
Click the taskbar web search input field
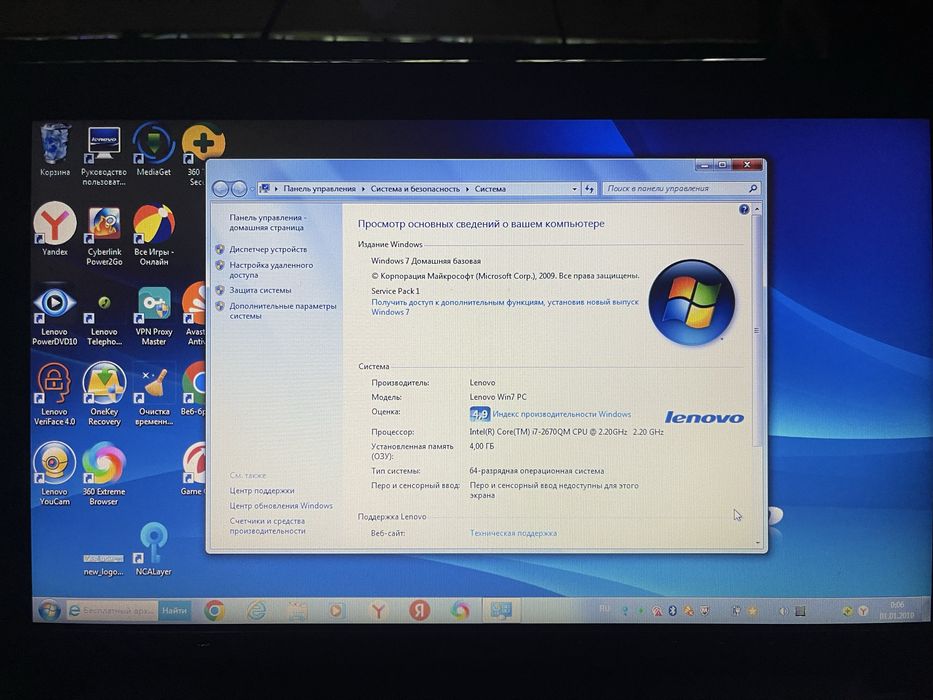tap(112, 611)
